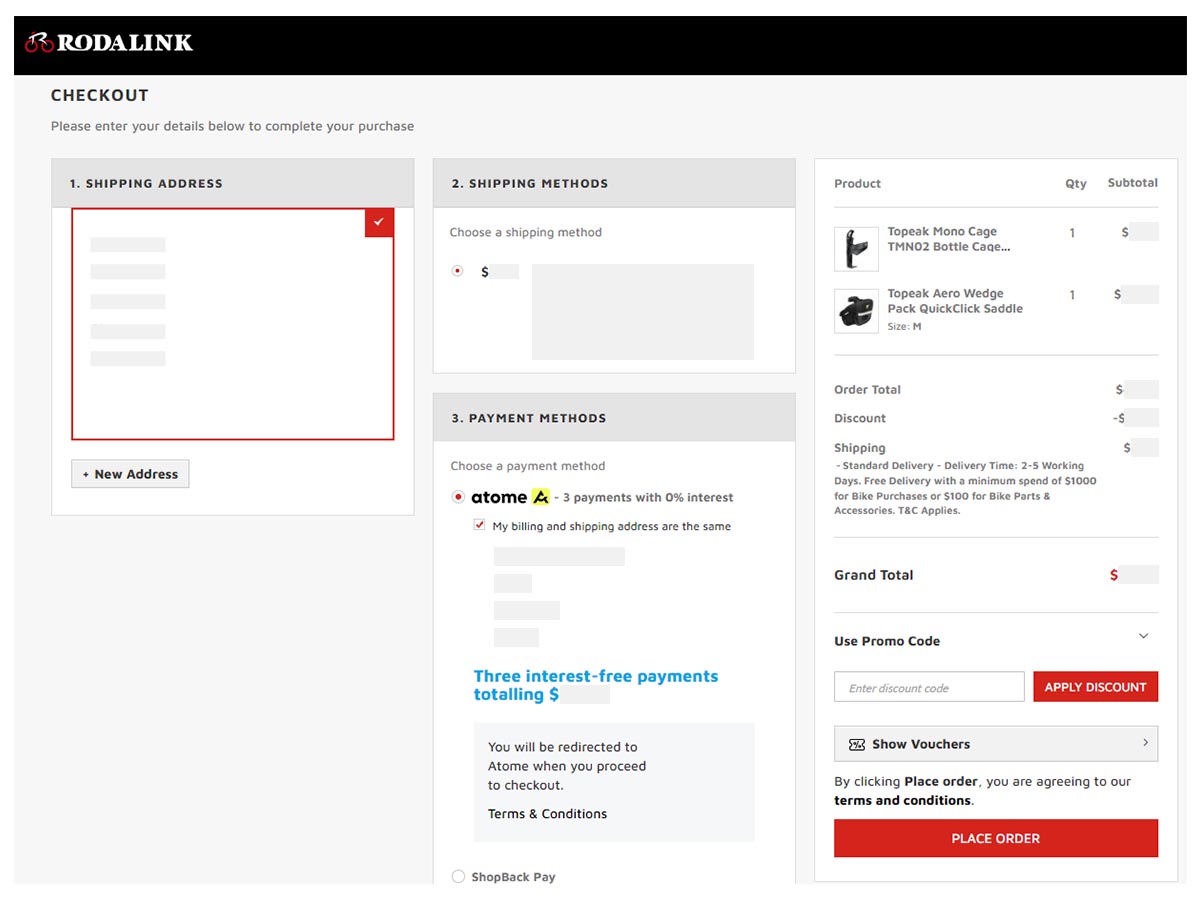This screenshot has width=1200, height=900.
Task: Open the Atome Terms & Conditions link
Action: pyautogui.click(x=547, y=814)
